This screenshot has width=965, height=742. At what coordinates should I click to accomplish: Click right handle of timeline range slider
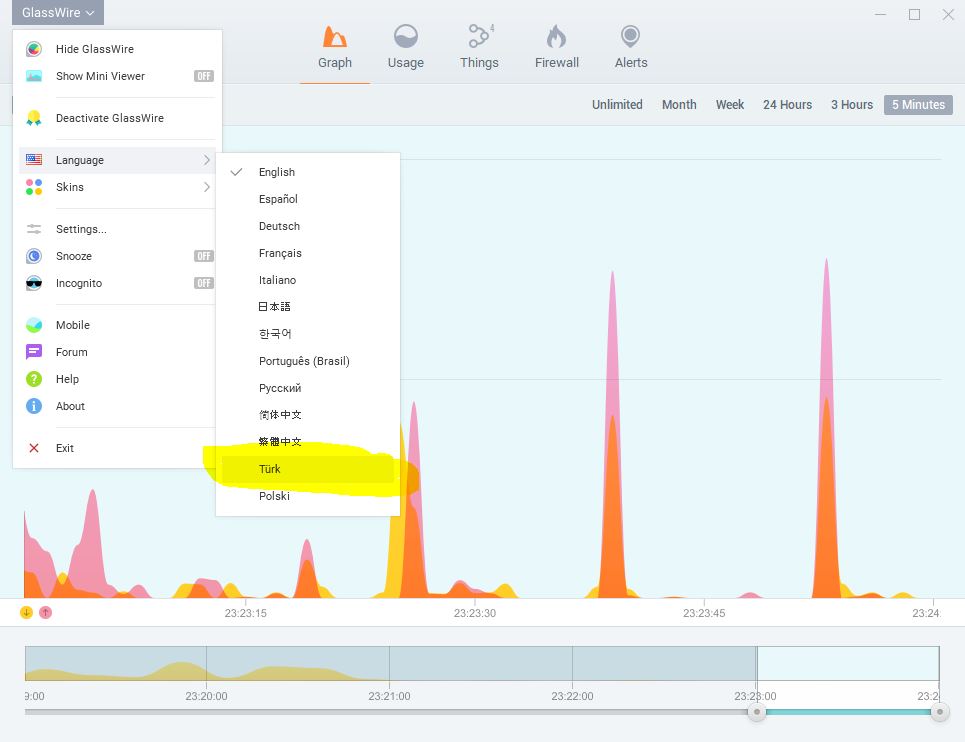939,712
